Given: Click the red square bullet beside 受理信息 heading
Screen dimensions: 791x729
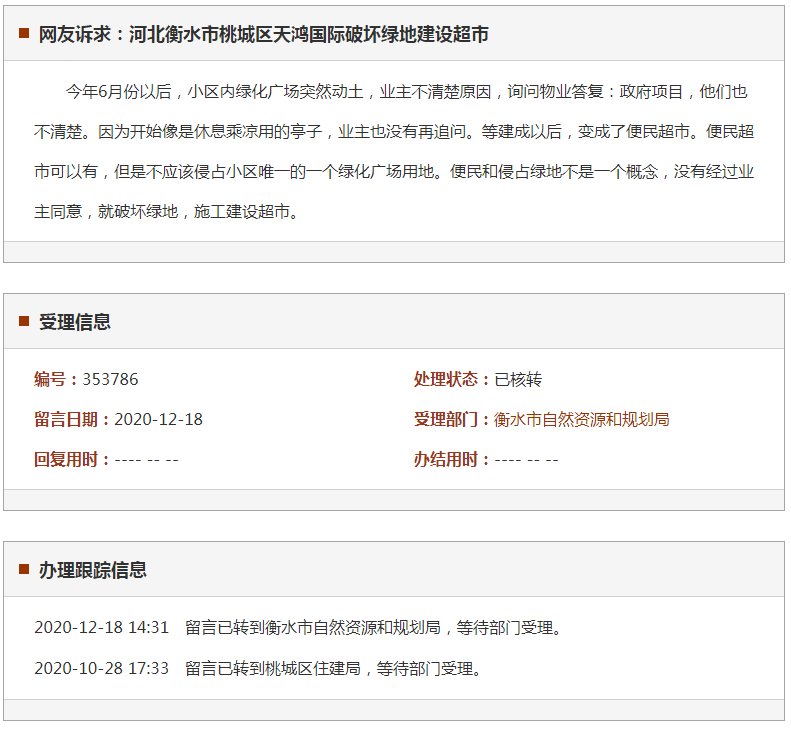Looking at the screenshot, I should [x=23, y=321].
